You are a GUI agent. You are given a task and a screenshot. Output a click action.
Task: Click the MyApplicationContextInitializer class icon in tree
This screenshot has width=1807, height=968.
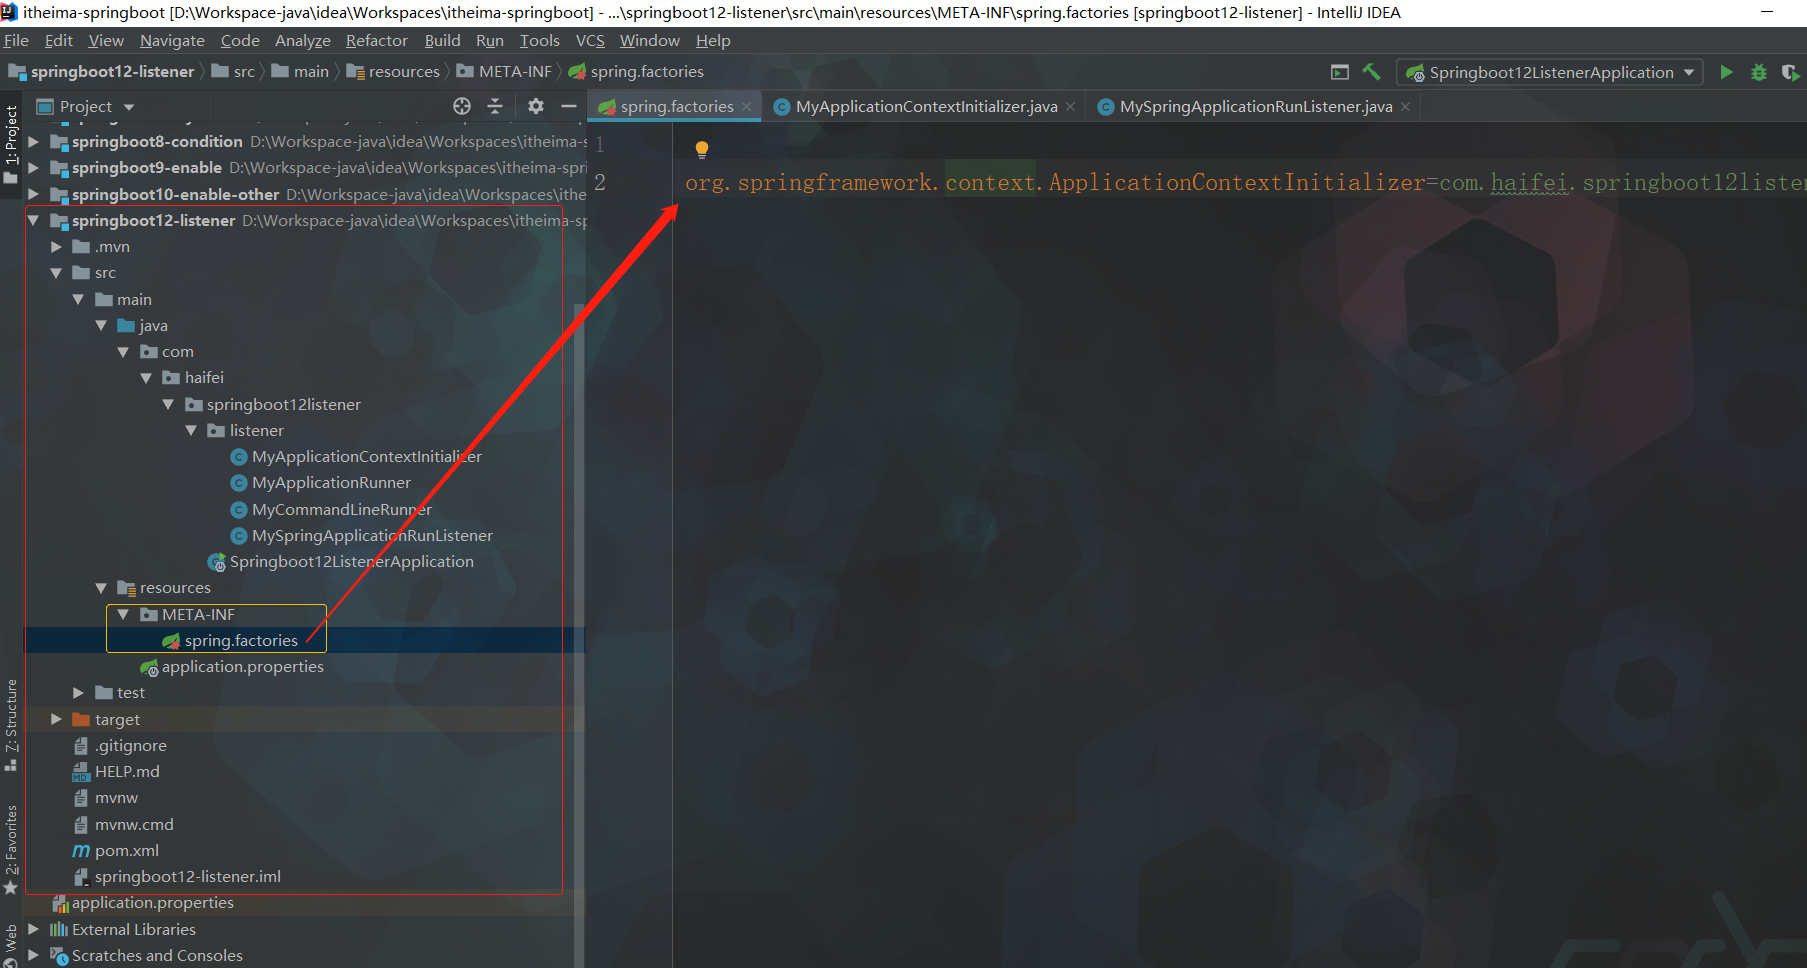coord(239,457)
